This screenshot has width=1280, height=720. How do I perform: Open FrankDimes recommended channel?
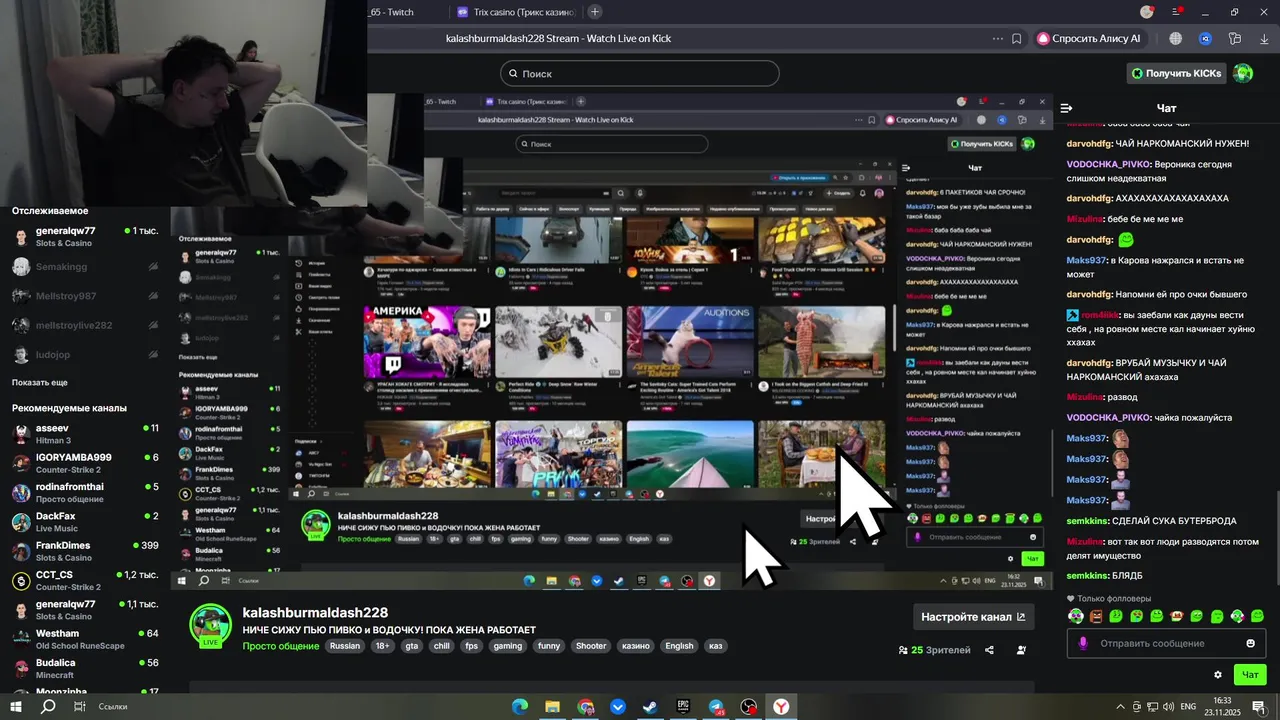click(84, 551)
